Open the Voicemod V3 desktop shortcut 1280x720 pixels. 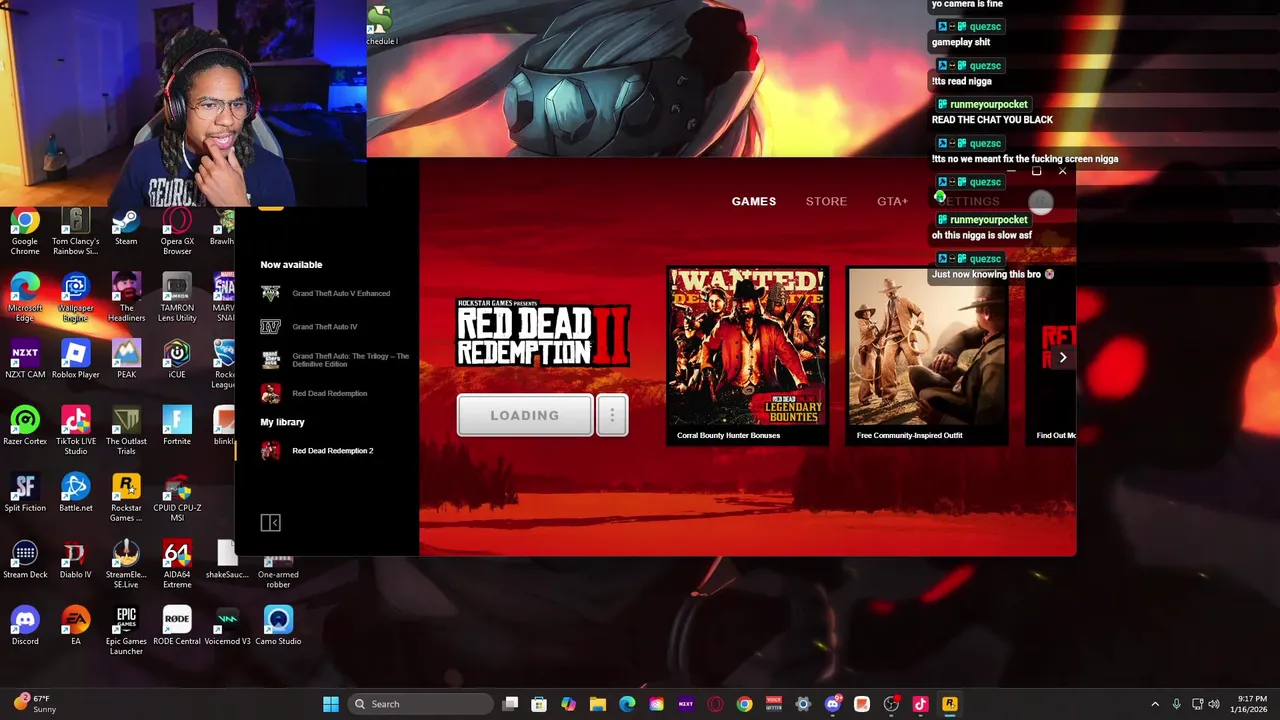click(228, 627)
